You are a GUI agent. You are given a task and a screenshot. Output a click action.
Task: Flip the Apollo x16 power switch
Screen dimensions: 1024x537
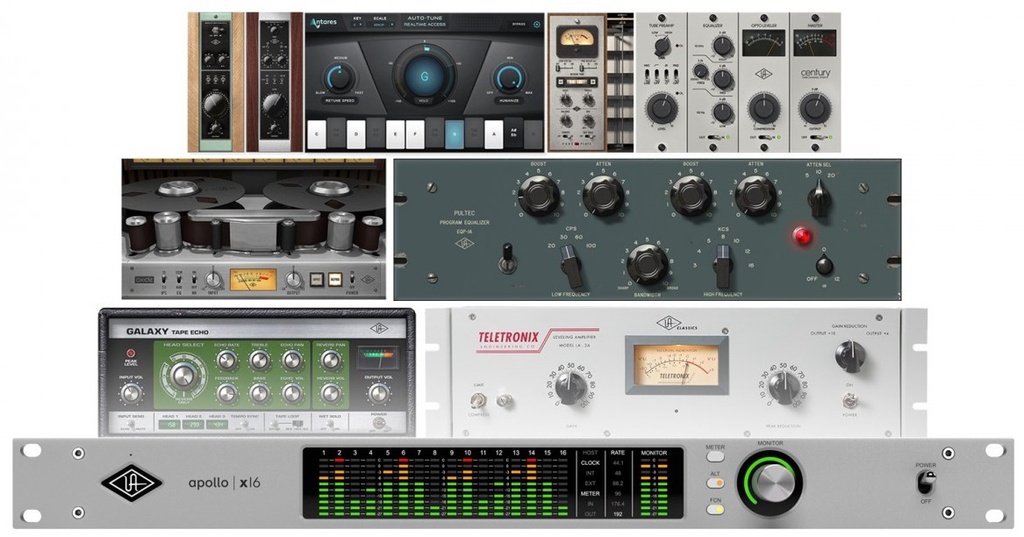pos(926,483)
